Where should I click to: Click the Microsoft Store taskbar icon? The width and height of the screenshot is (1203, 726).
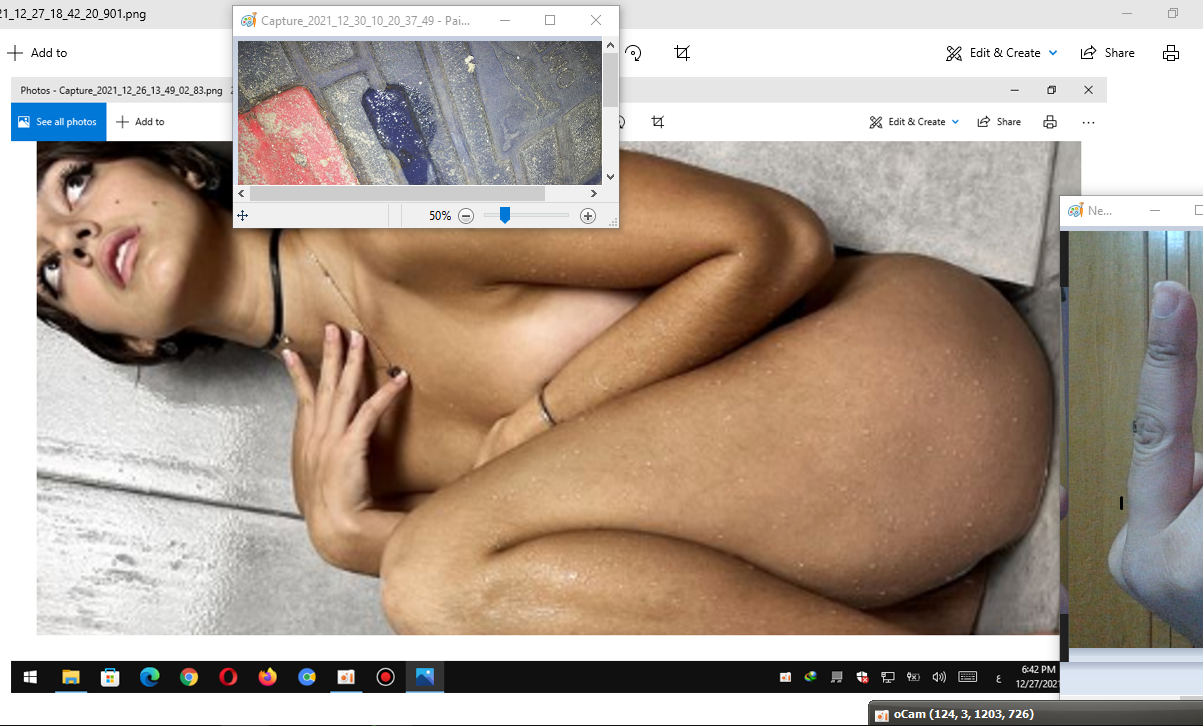pyautogui.click(x=110, y=677)
